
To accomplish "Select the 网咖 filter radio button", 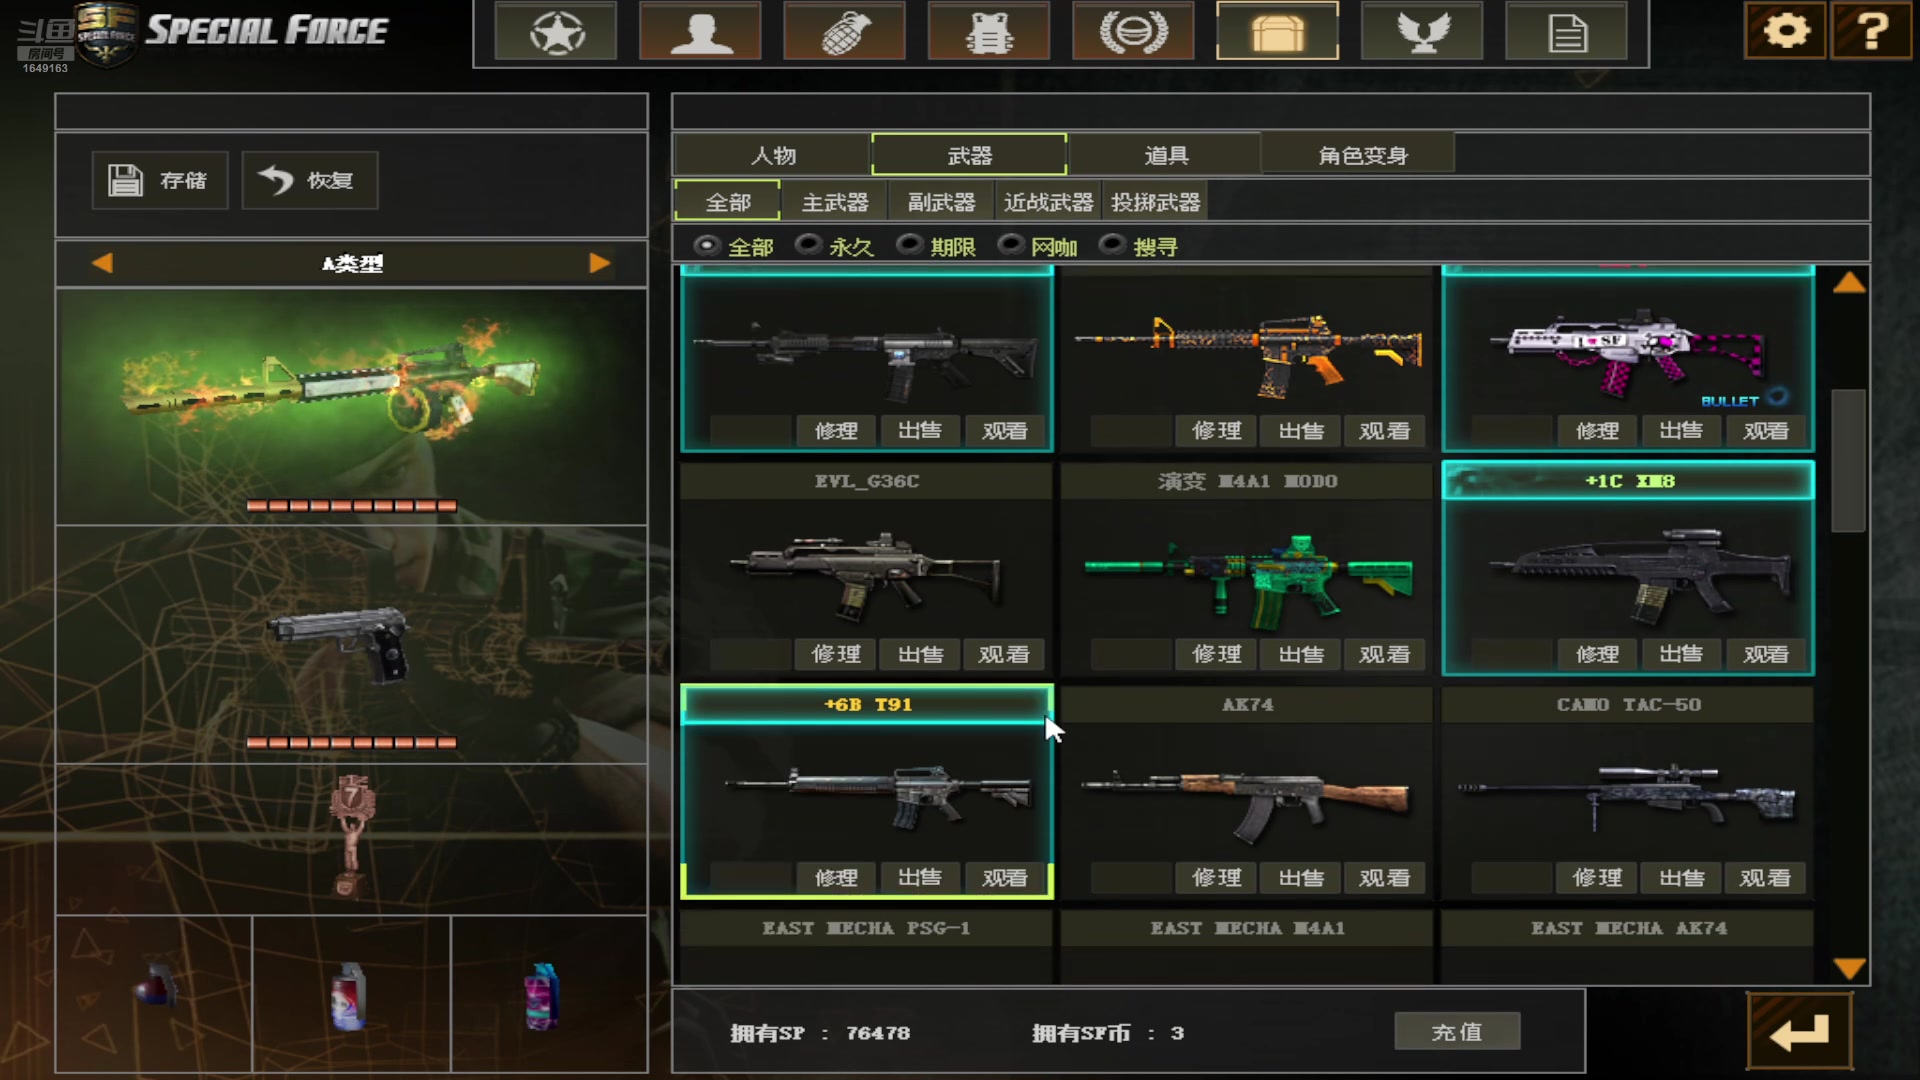I will [1011, 245].
